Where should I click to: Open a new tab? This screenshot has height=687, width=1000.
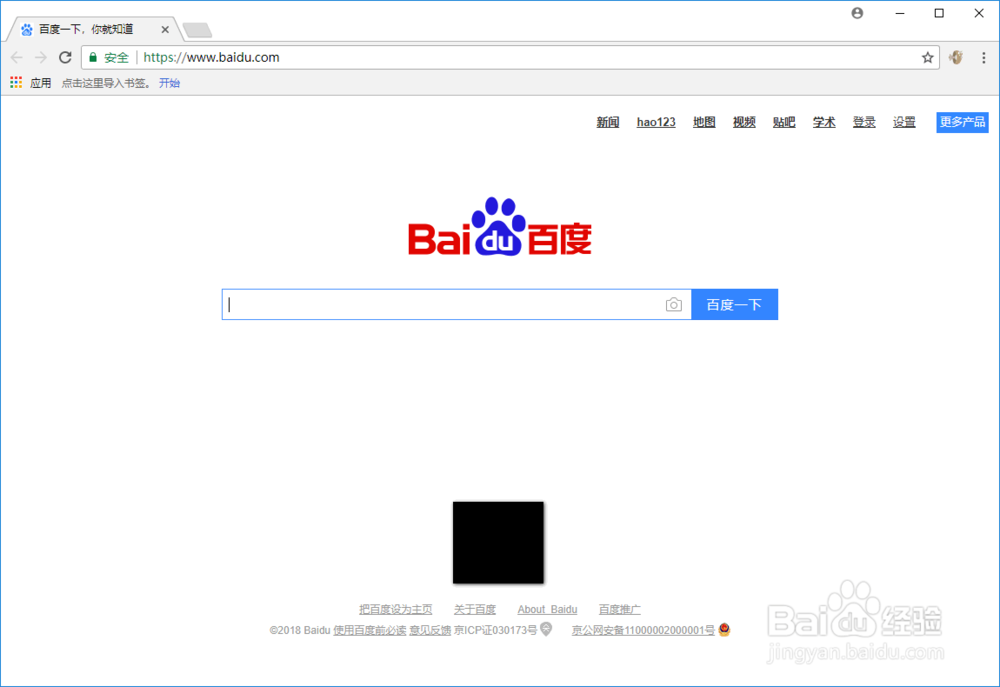(197, 30)
